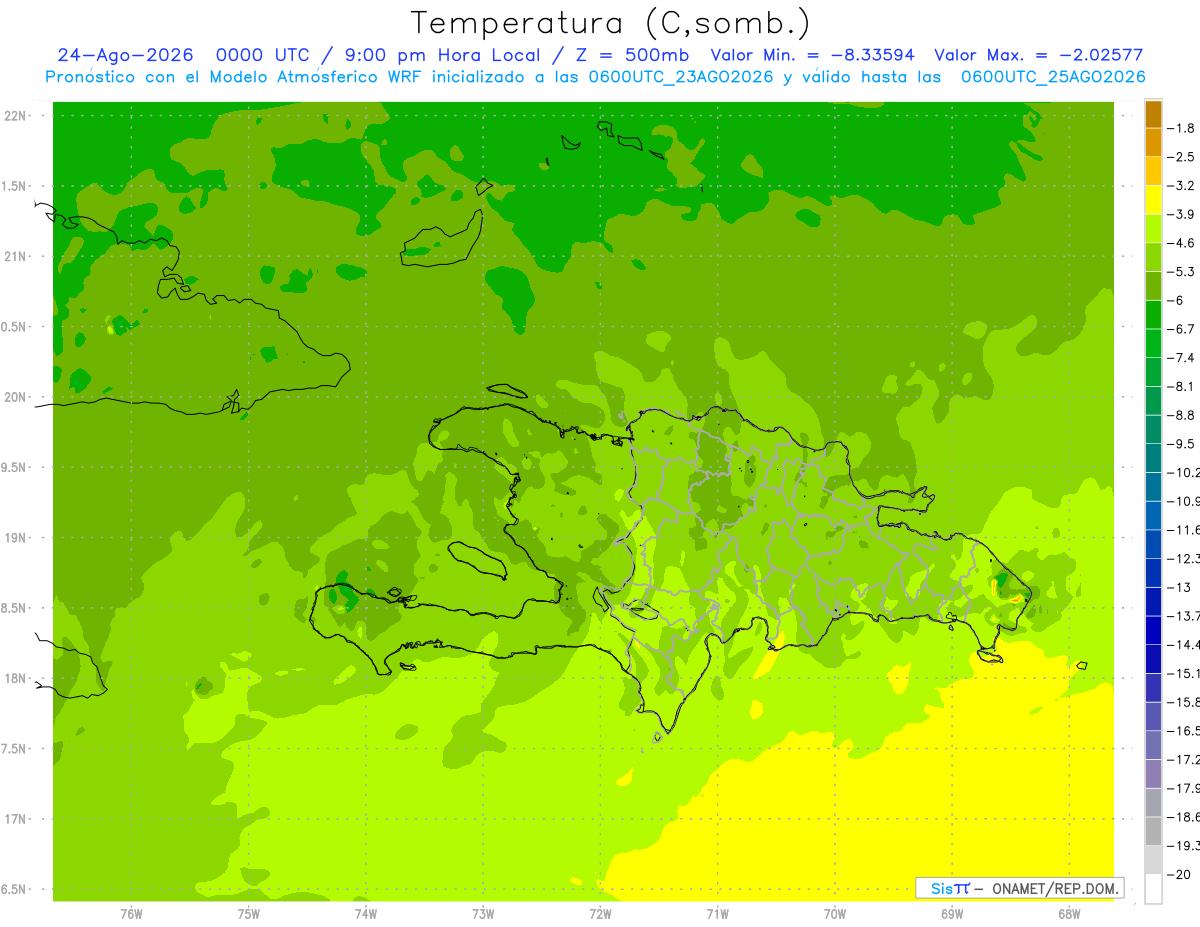Pick the purple swatch between -17.2 and -17.9
The width and height of the screenshot is (1200, 927).
pos(1153,774)
